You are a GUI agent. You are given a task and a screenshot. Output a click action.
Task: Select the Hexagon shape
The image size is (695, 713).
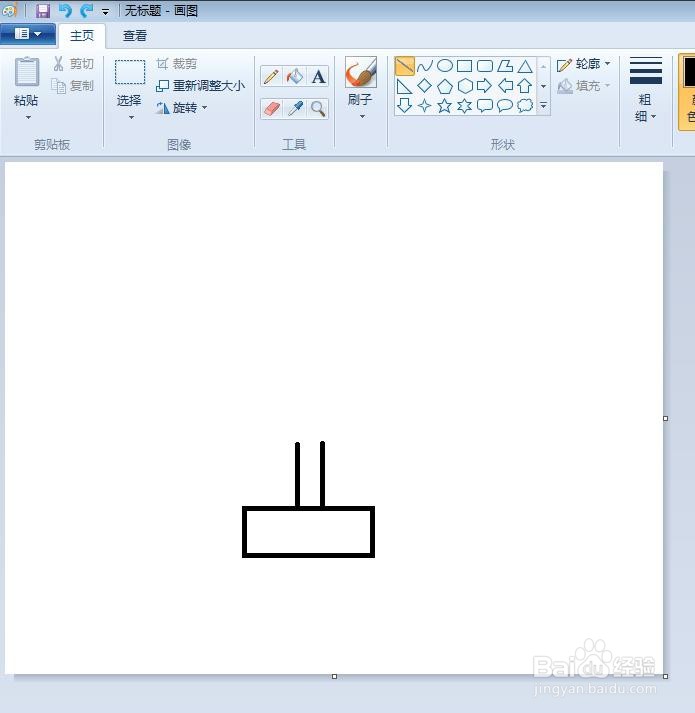tap(464, 86)
